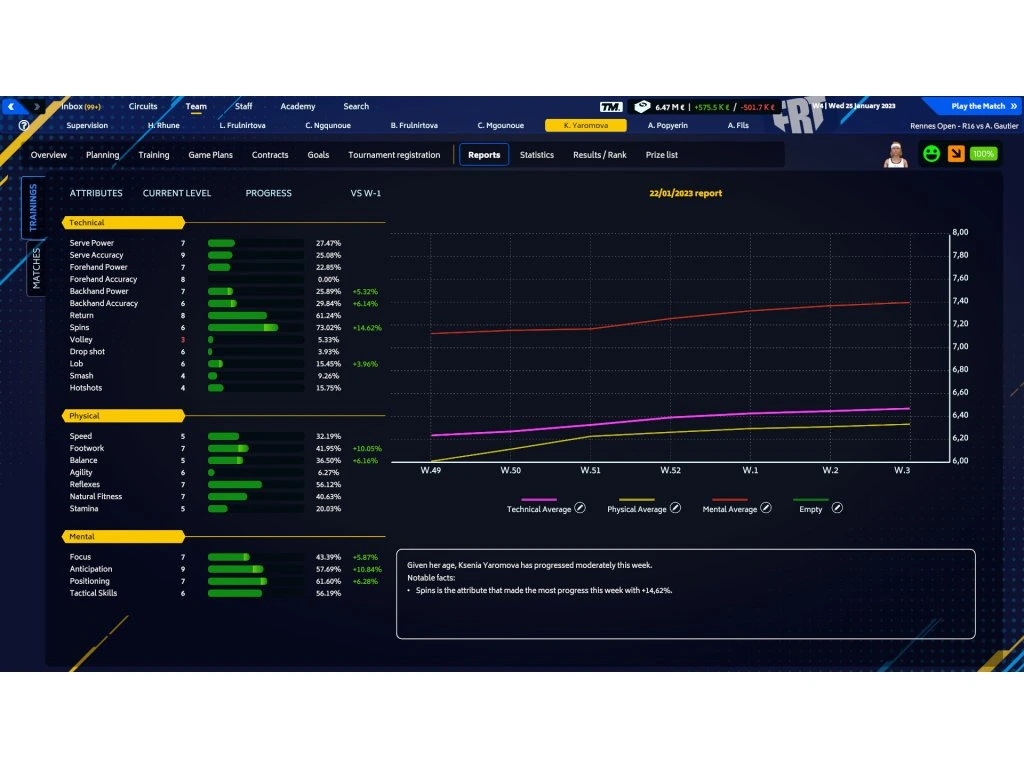1024x768 pixels.
Task: Switch to Supervision tab
Action: pyautogui.click(x=87, y=125)
